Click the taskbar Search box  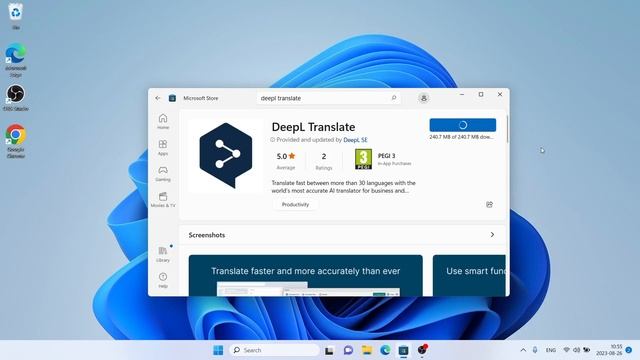[x=275, y=350]
